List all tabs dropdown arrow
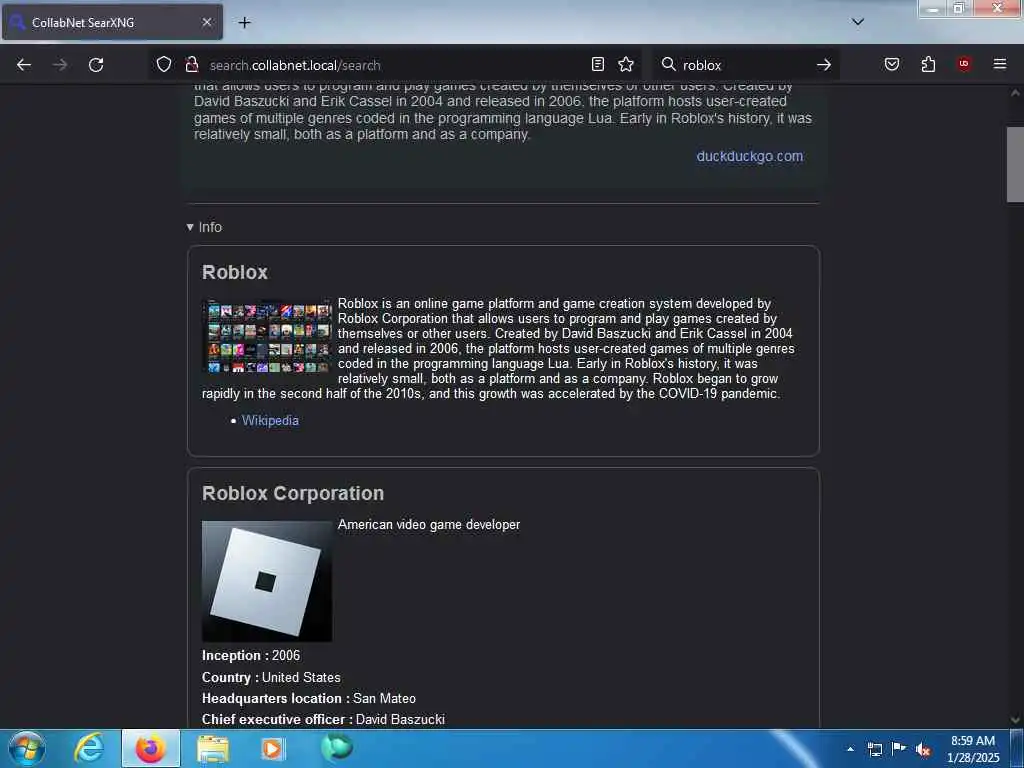Screen dimensions: 1024x768 [x=858, y=22]
